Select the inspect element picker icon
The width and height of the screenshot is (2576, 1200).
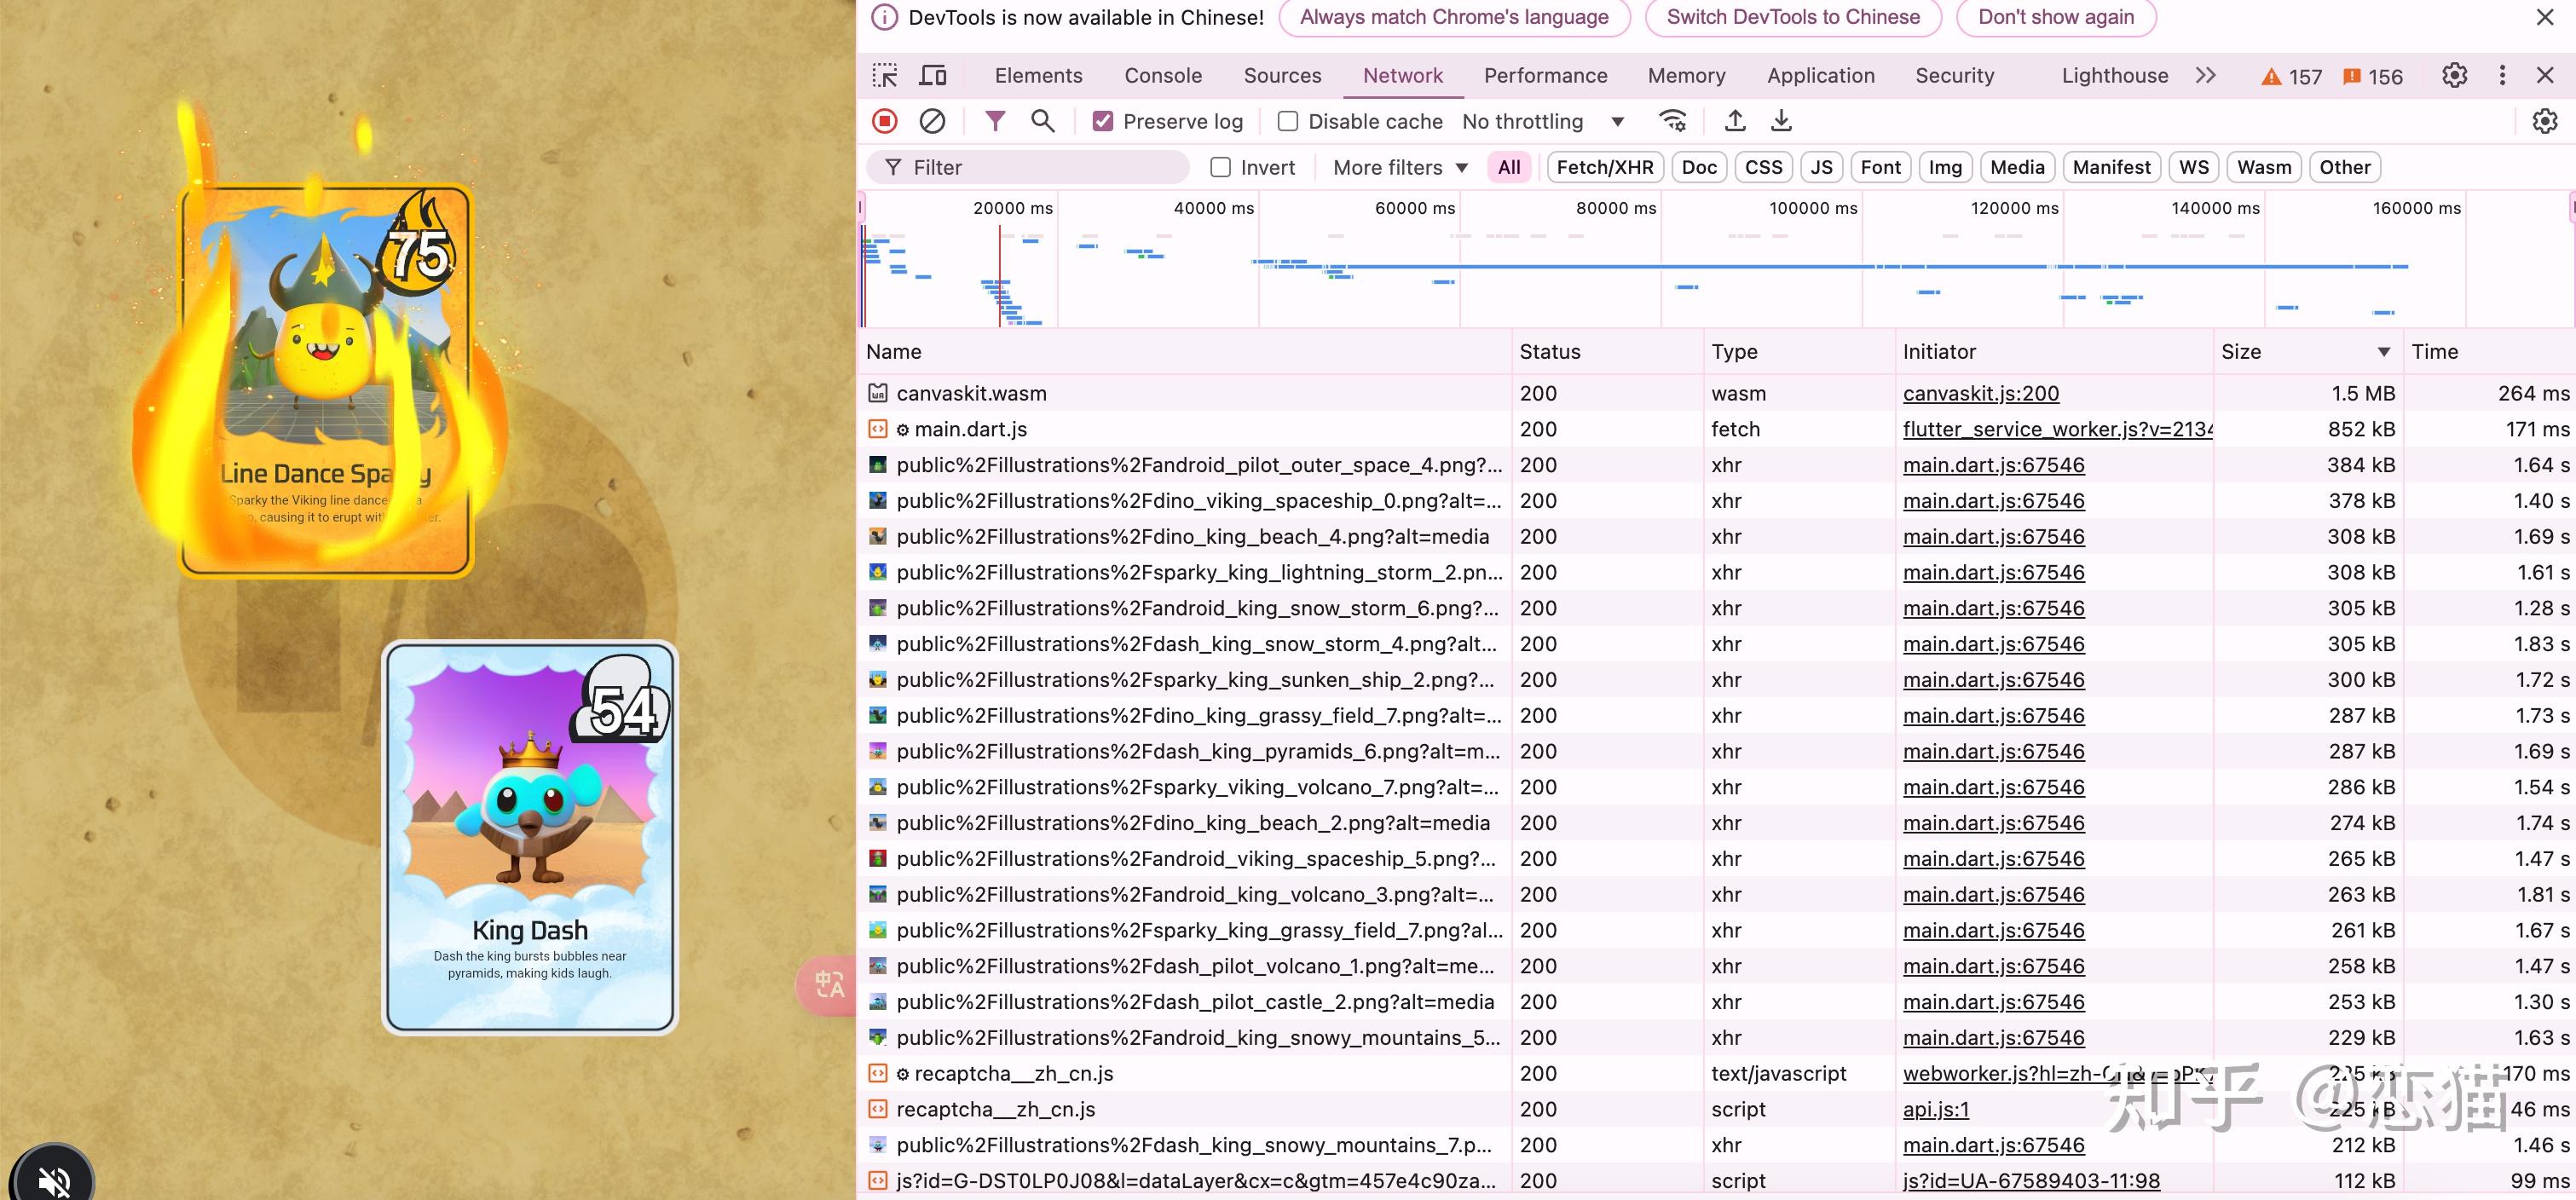[x=885, y=76]
